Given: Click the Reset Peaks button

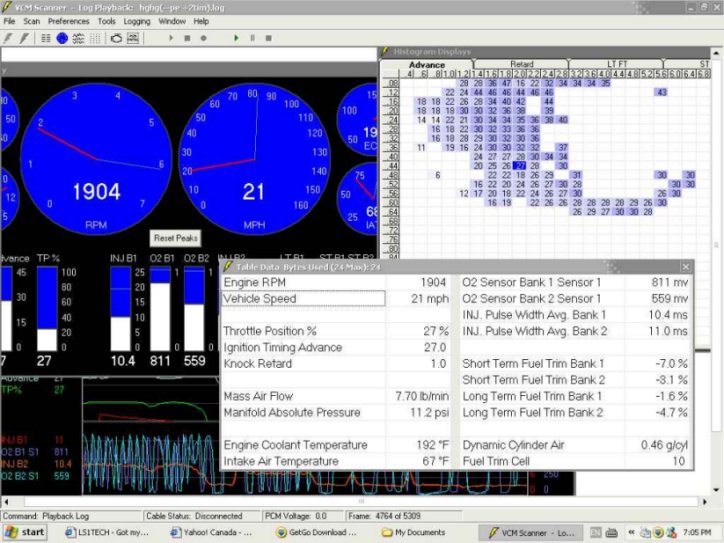Looking at the screenshot, I should pyautogui.click(x=176, y=238).
